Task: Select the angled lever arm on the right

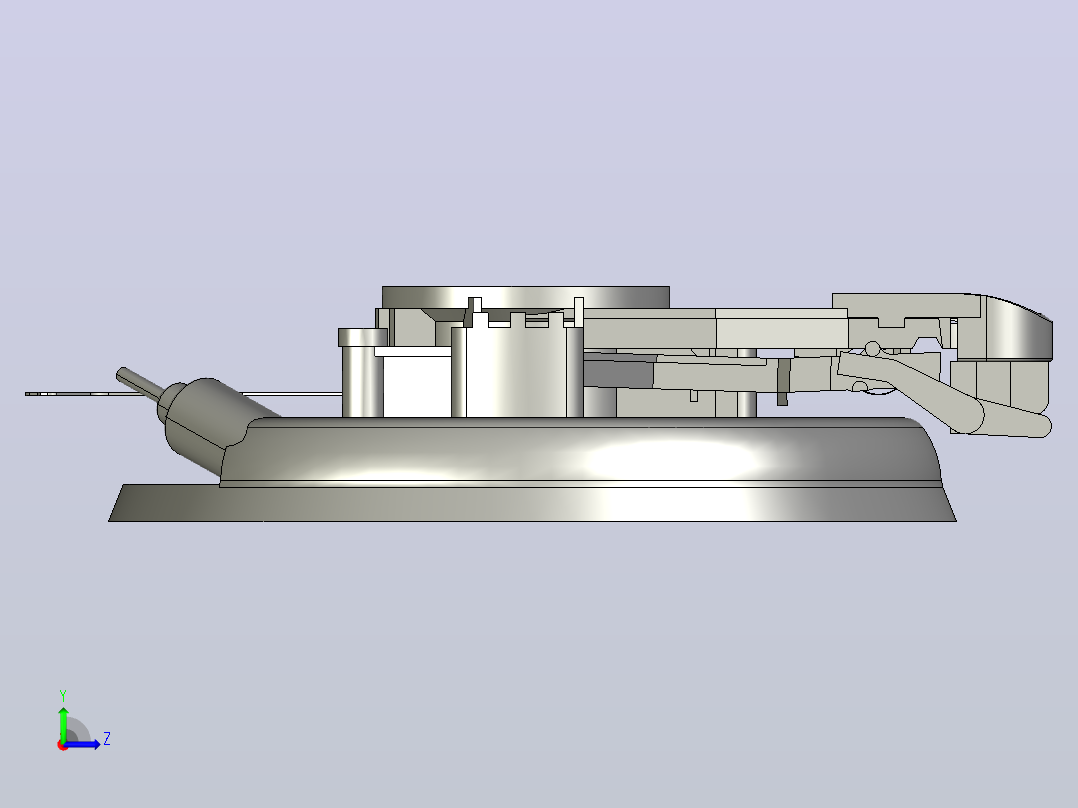Action: pos(911,392)
